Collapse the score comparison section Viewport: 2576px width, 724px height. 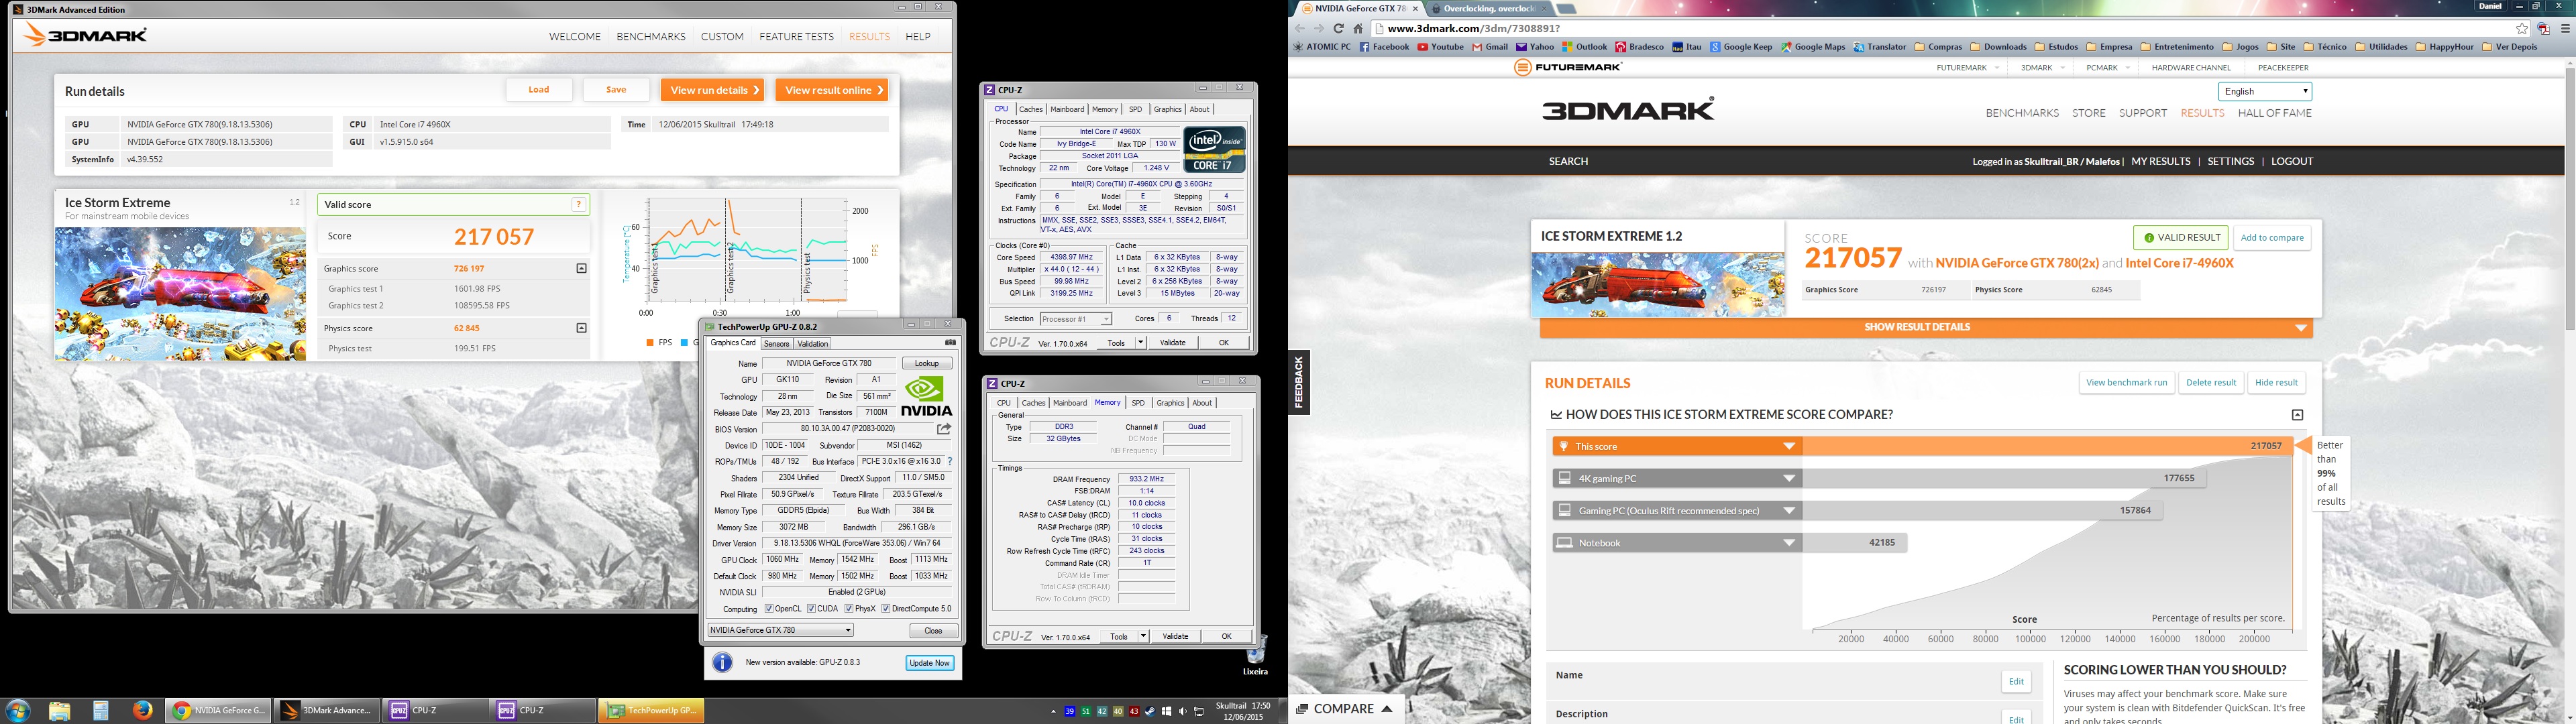pyautogui.click(x=2298, y=415)
